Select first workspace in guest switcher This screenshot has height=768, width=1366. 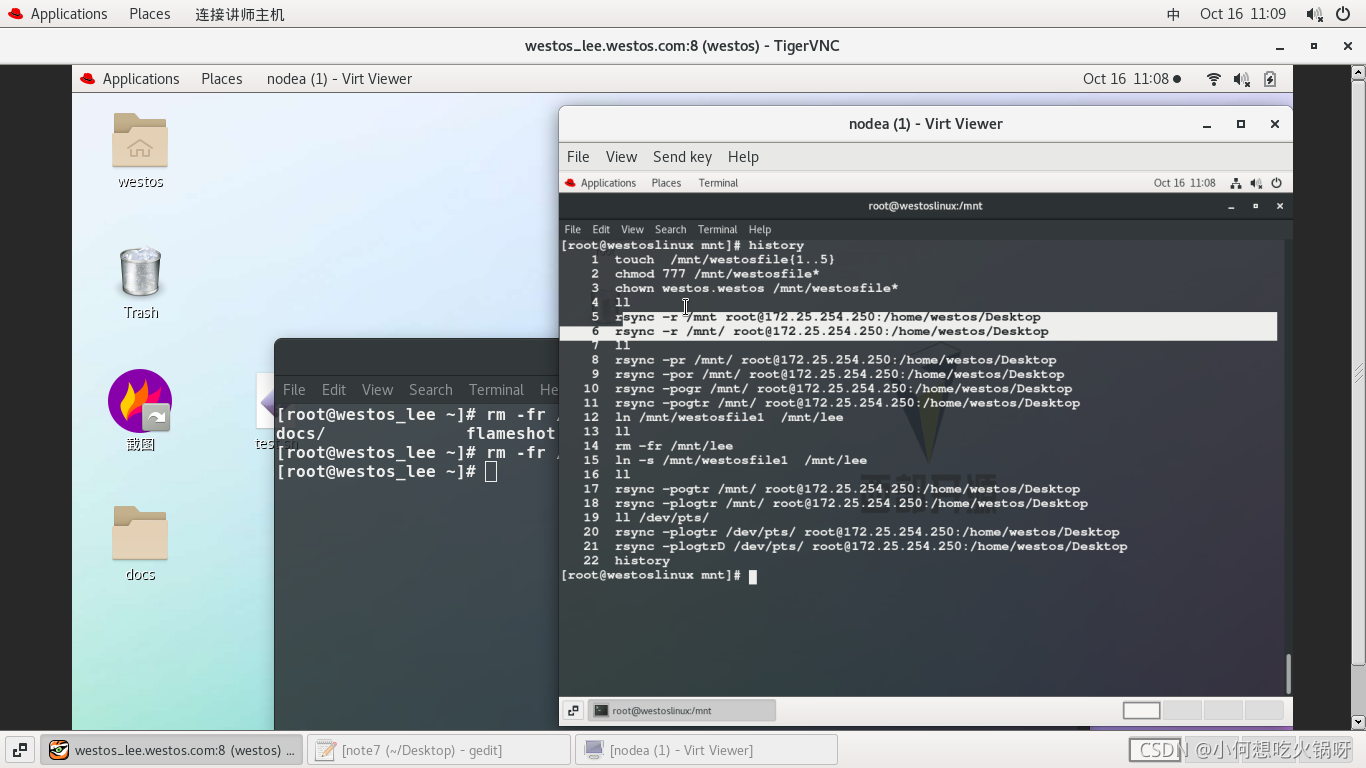click(x=1141, y=711)
